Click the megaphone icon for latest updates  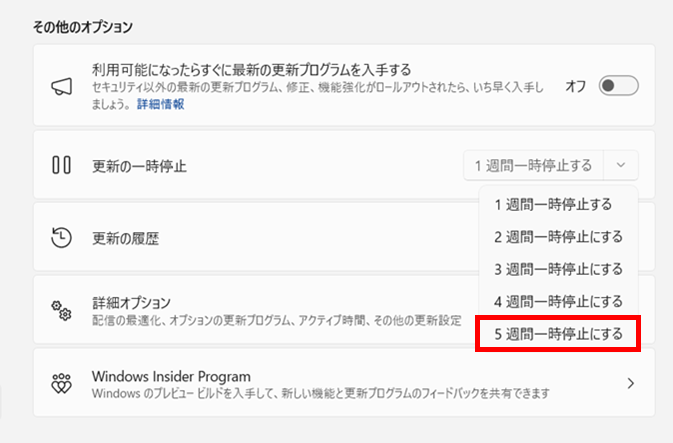pos(61,86)
